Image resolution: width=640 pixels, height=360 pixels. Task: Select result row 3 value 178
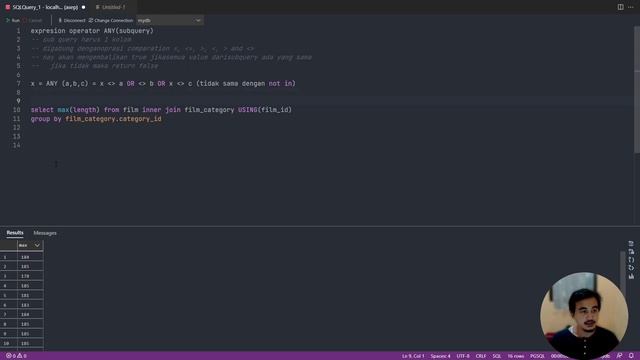tap(30, 276)
